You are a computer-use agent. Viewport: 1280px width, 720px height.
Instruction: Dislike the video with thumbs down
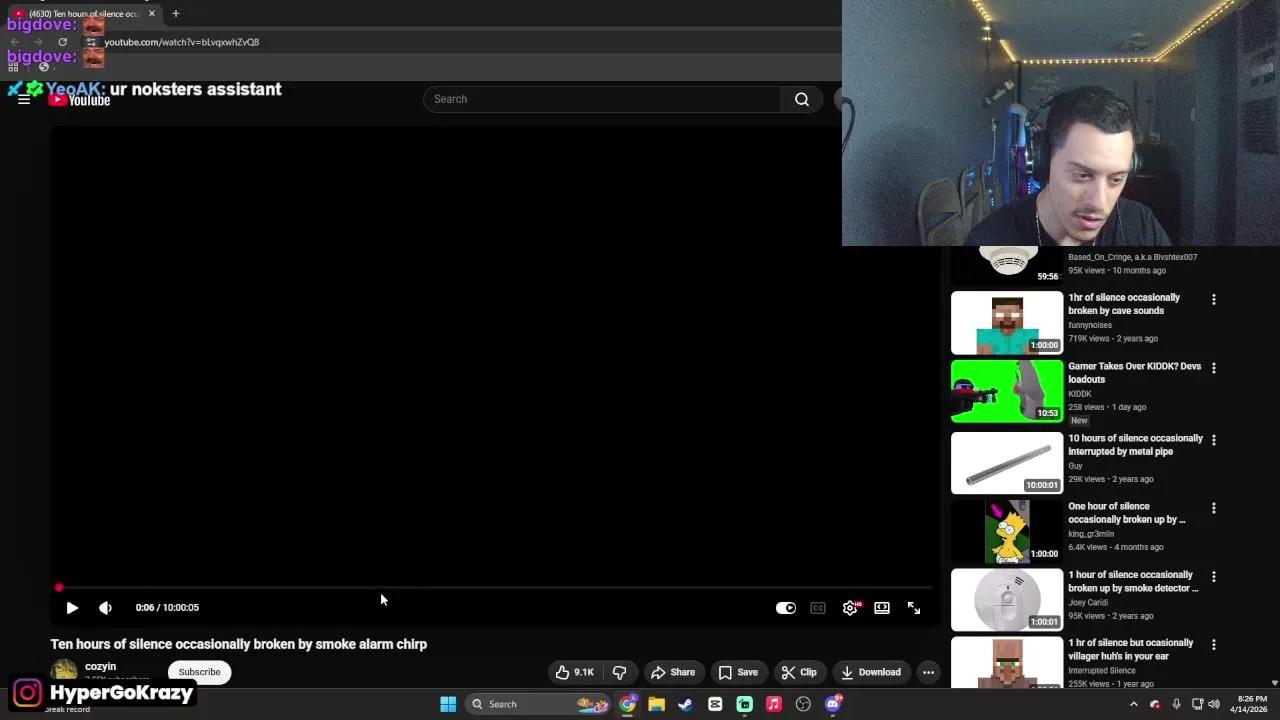[x=619, y=672]
